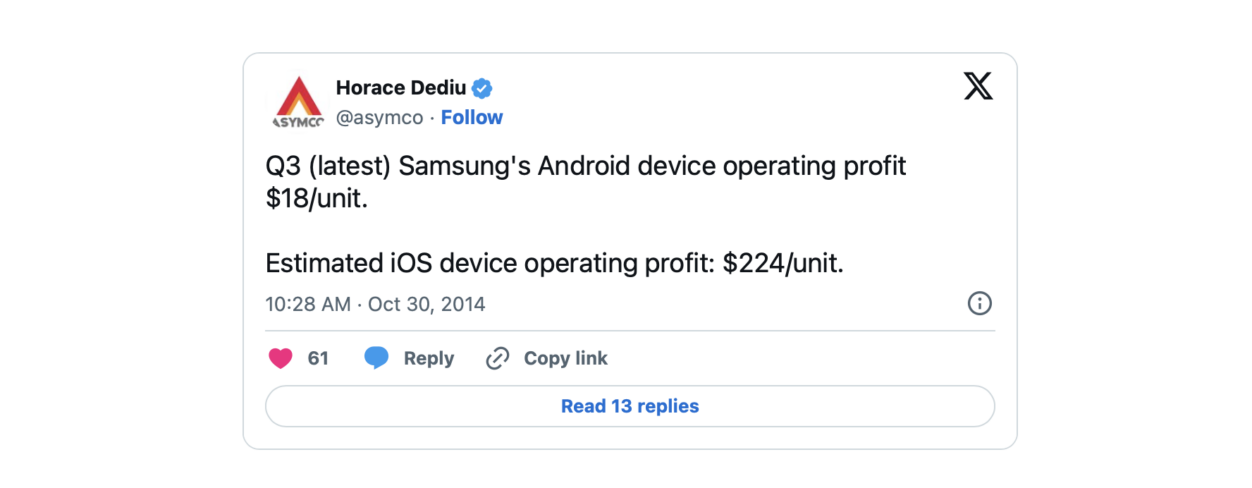This screenshot has width=1252, height=488.
Task: Click the 61 likes count
Action: (x=318, y=358)
